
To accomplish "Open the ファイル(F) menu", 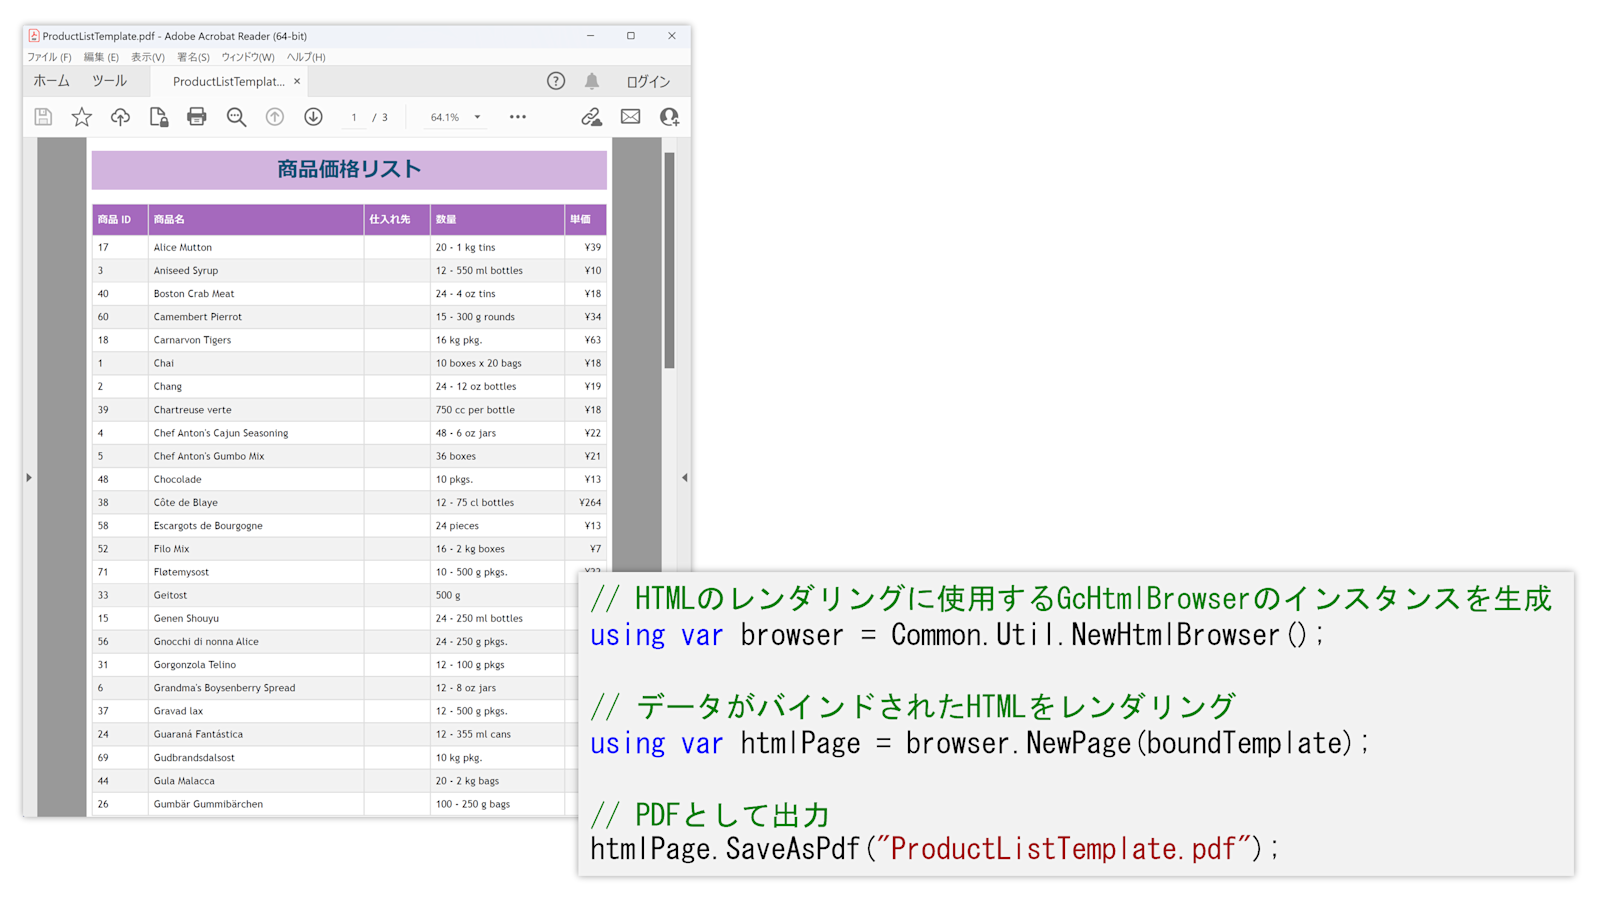I will (x=49, y=57).
